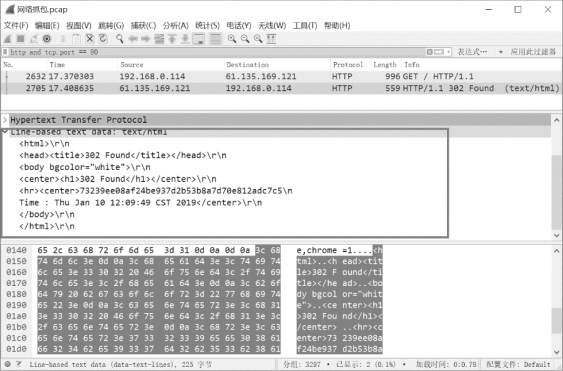Screen dimensions: 563x371
Task: Go back to previous packet arrow
Action: [x=133, y=39]
